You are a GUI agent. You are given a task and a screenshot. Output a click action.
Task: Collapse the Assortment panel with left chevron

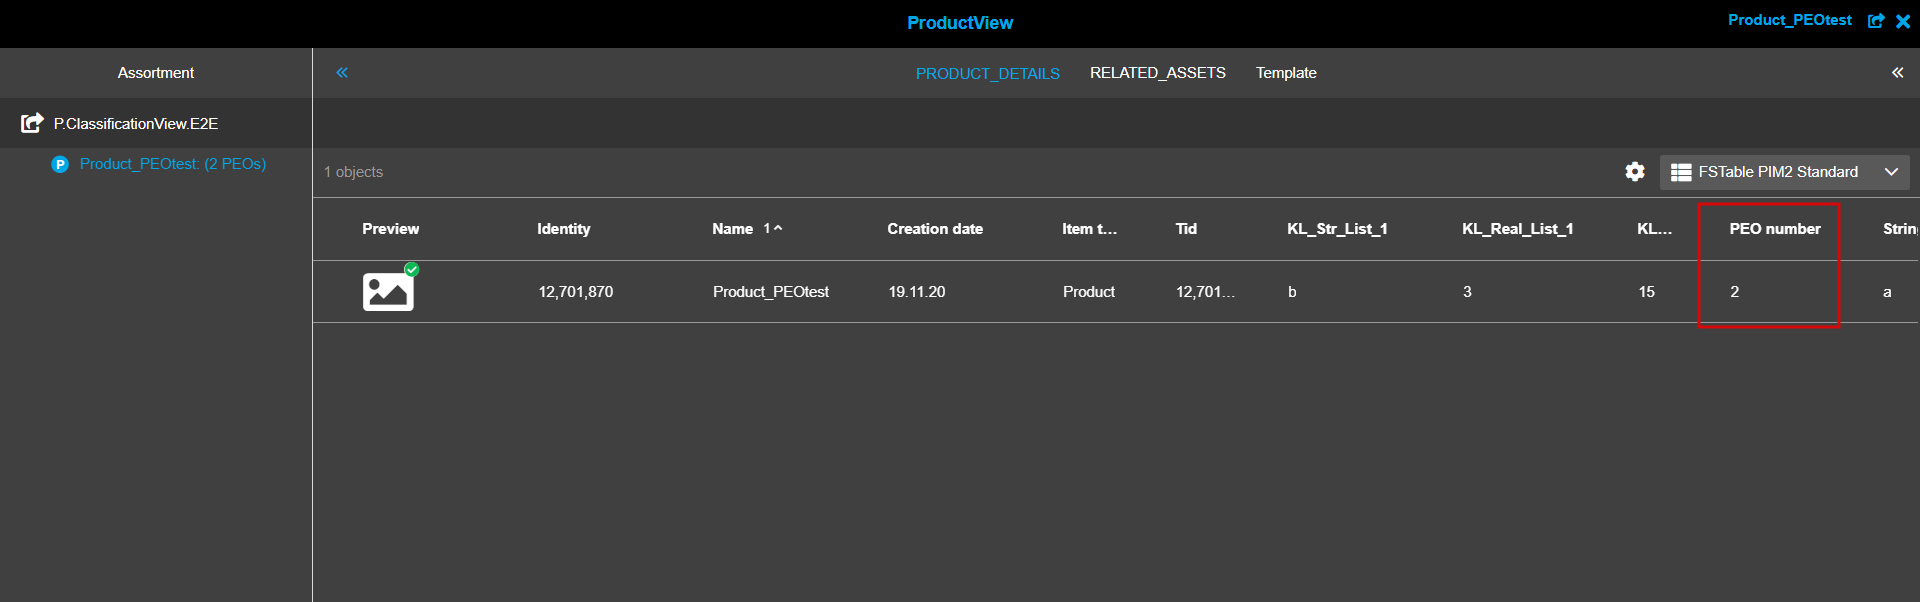[x=342, y=72]
